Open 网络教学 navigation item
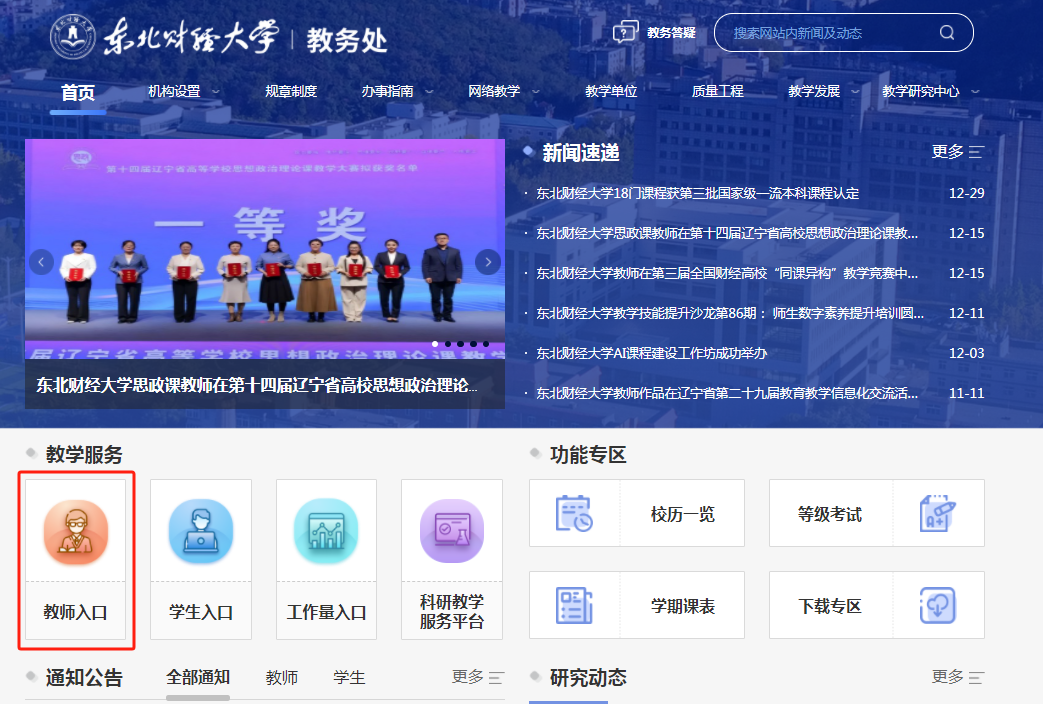1043x704 pixels. click(x=494, y=91)
